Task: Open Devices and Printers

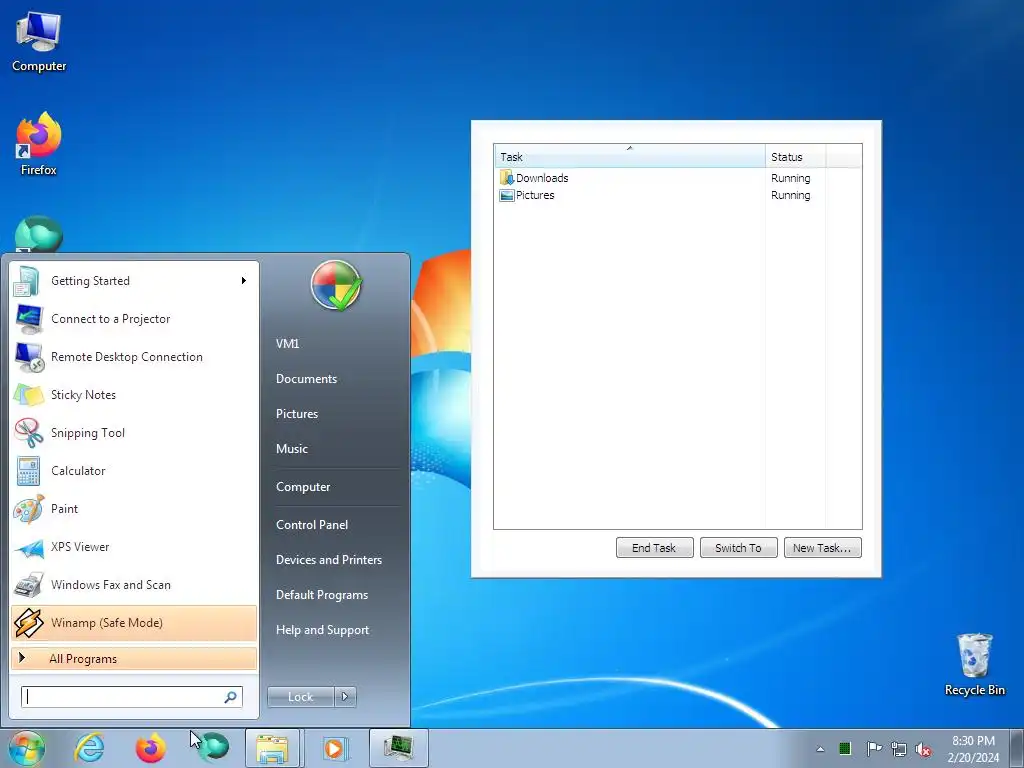Action: [329, 560]
